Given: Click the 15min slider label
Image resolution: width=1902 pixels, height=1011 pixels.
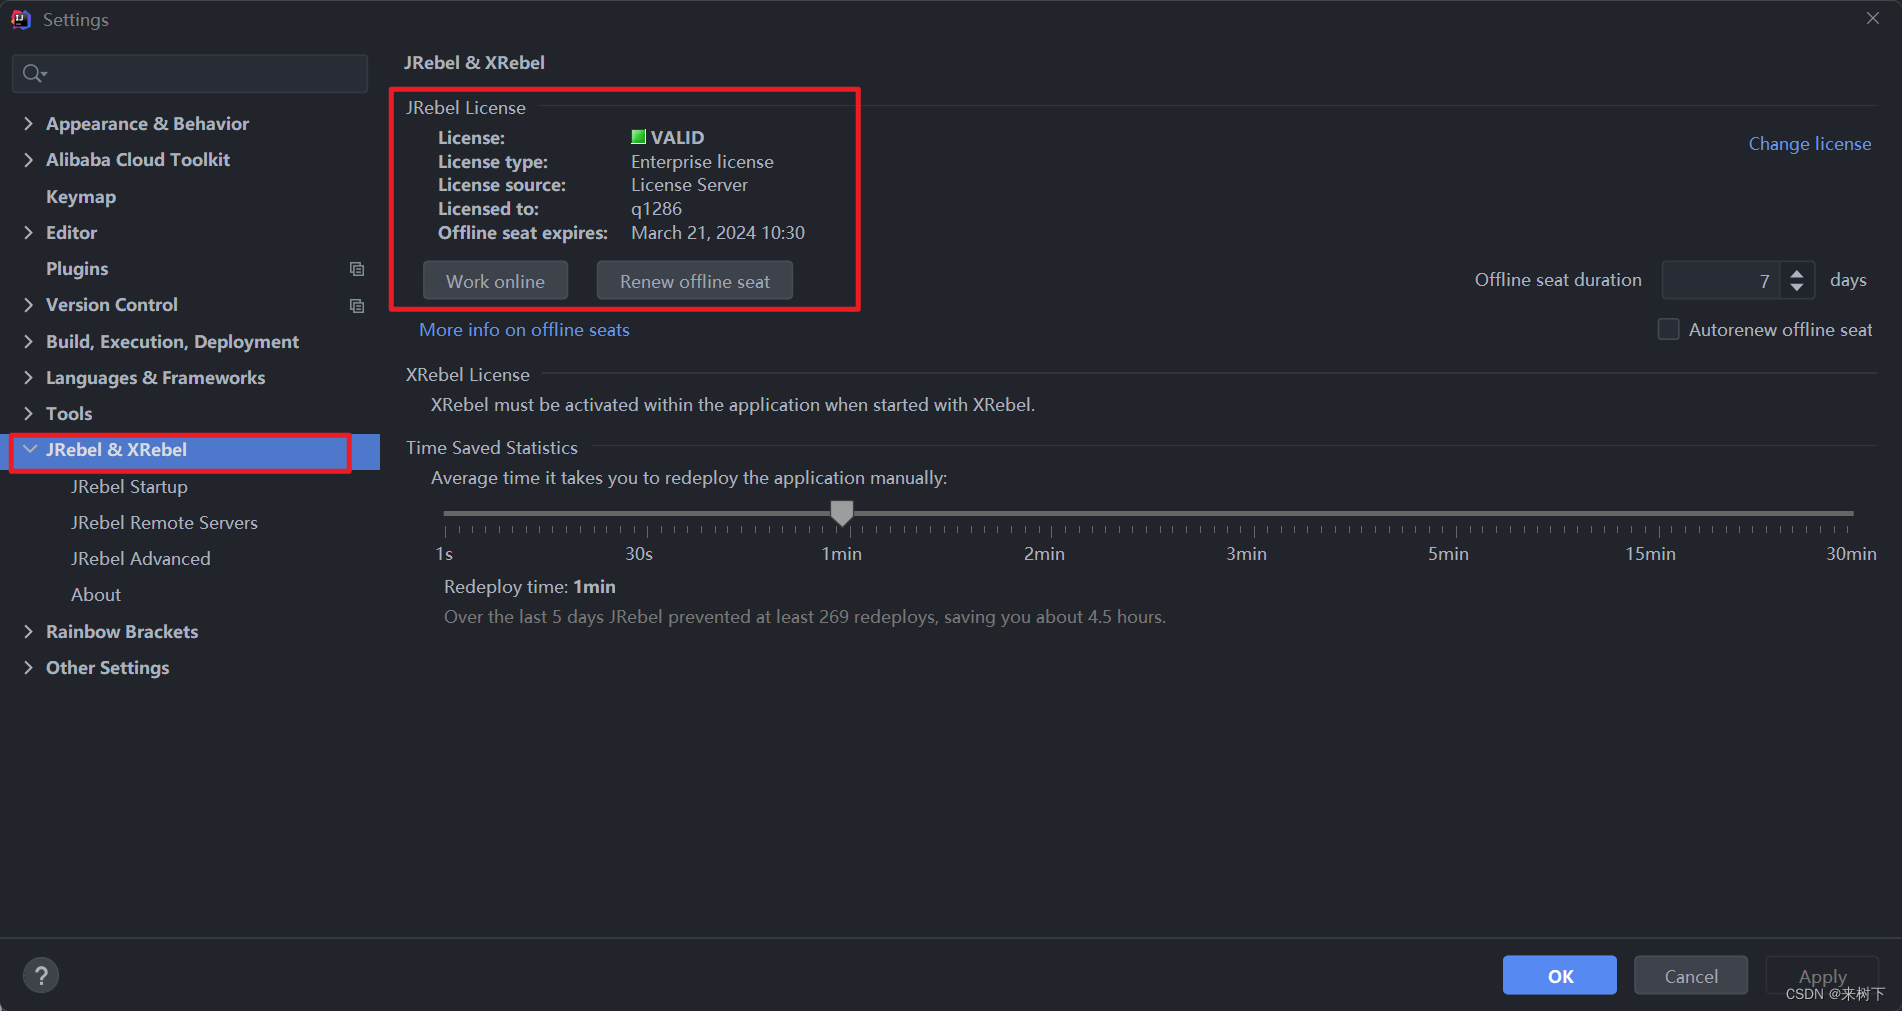Looking at the screenshot, I should point(1650,554).
